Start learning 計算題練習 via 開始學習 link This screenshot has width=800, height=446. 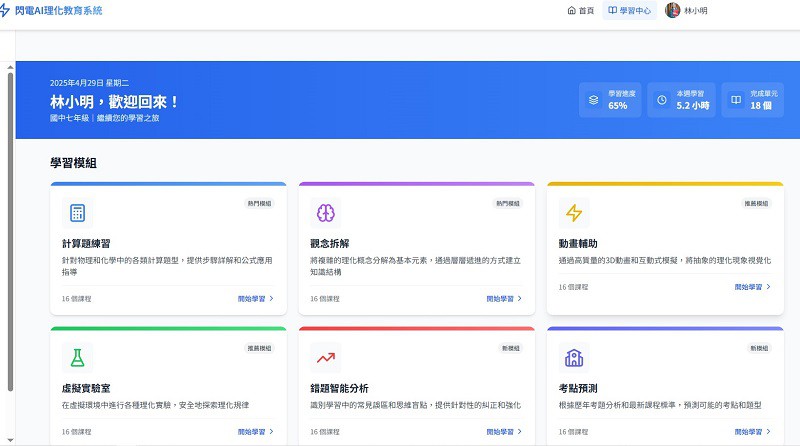[x=255, y=298]
